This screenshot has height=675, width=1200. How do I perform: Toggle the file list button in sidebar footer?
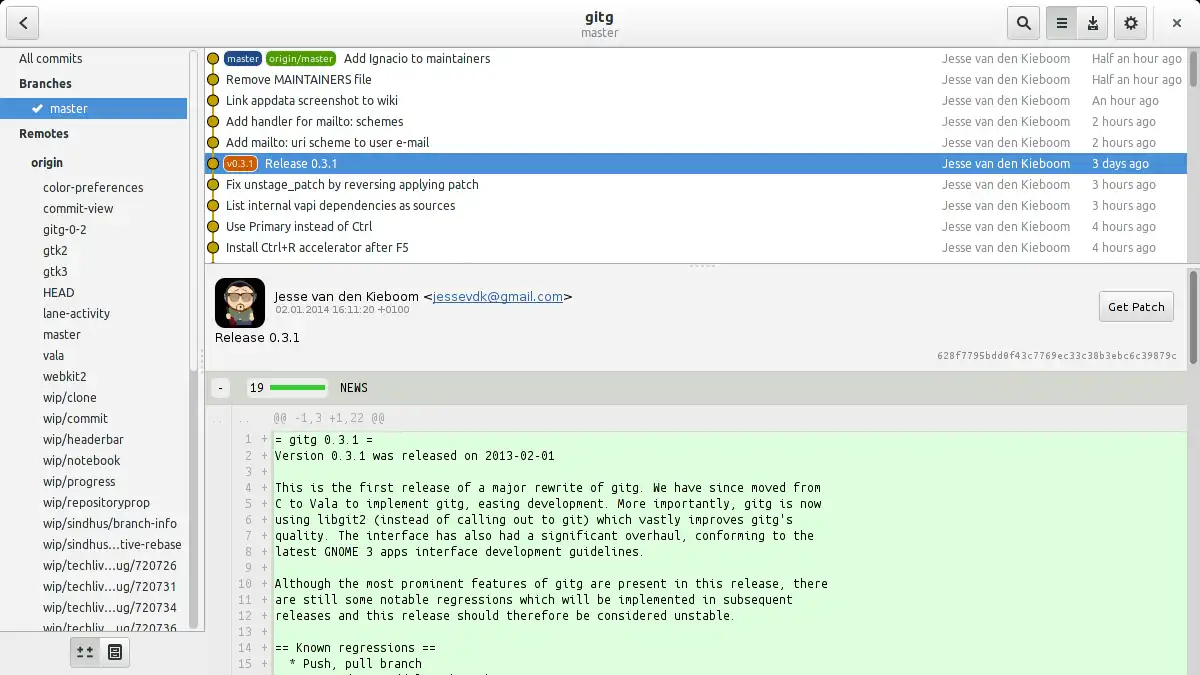pos(115,652)
